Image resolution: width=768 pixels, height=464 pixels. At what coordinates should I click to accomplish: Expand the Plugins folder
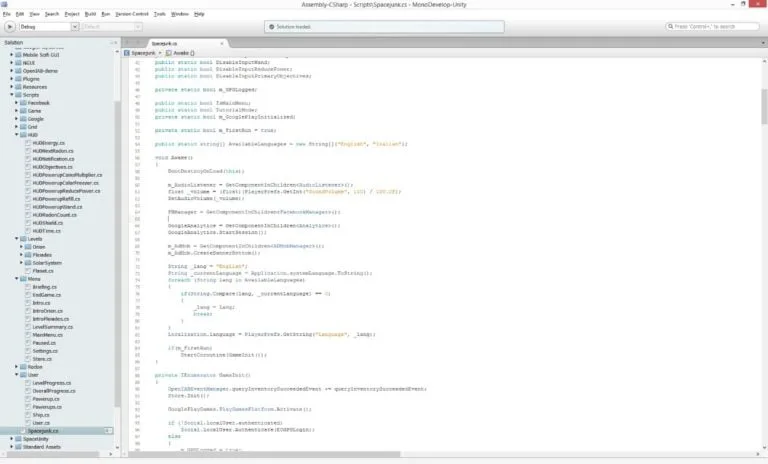[x=12, y=79]
